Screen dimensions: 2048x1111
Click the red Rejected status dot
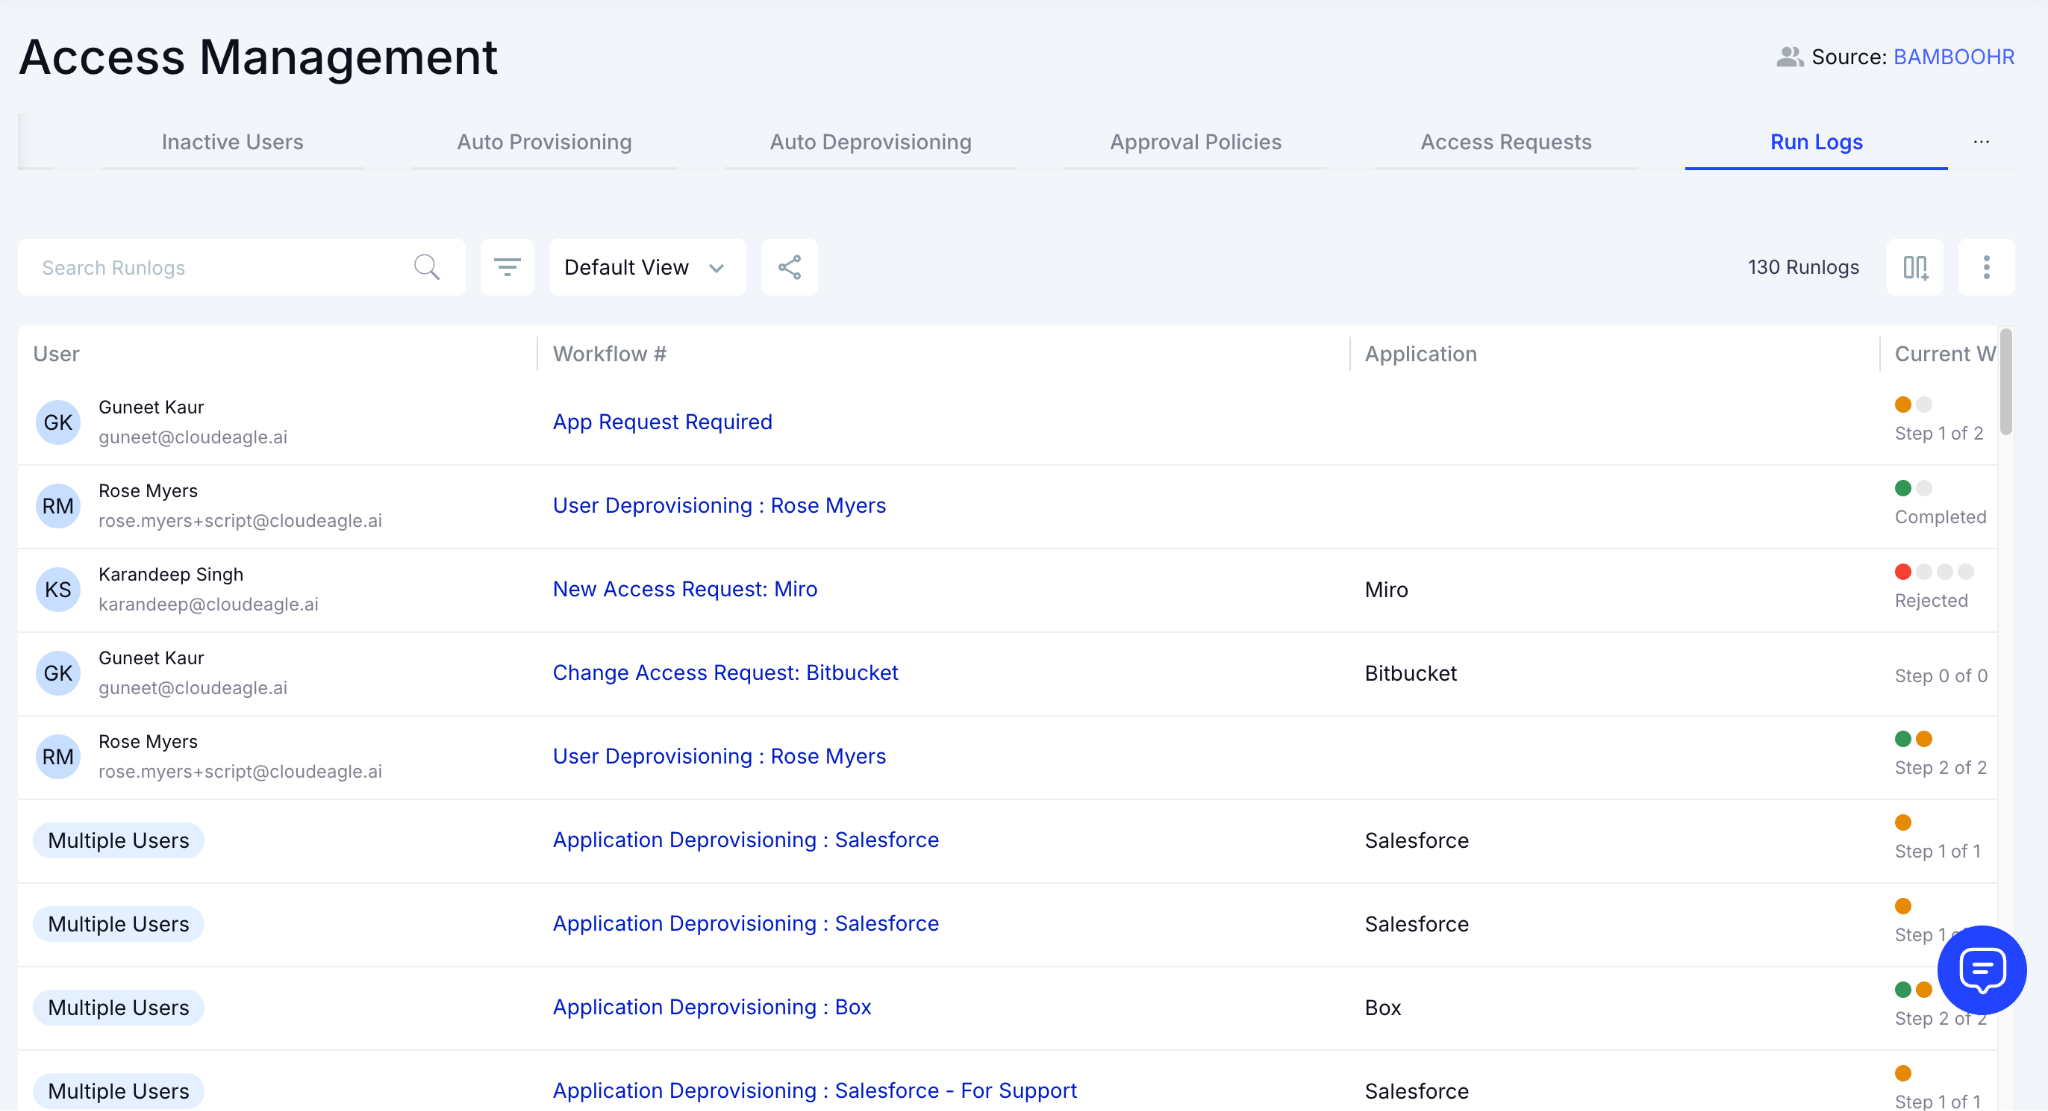tap(1903, 572)
